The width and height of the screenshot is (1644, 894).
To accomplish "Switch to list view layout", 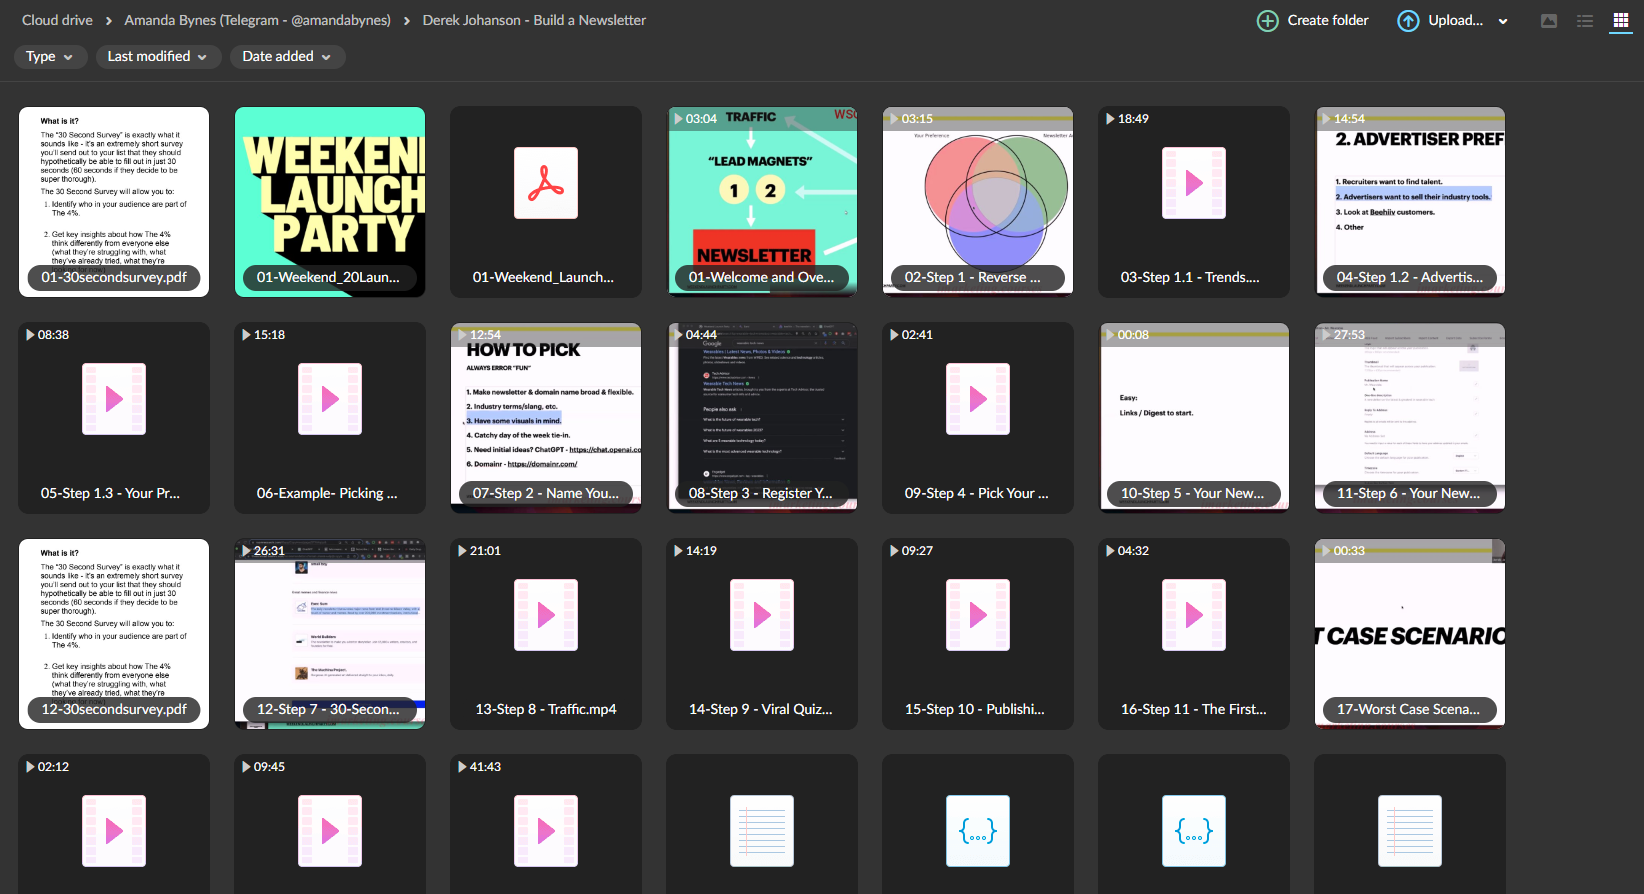I will pos(1585,21).
